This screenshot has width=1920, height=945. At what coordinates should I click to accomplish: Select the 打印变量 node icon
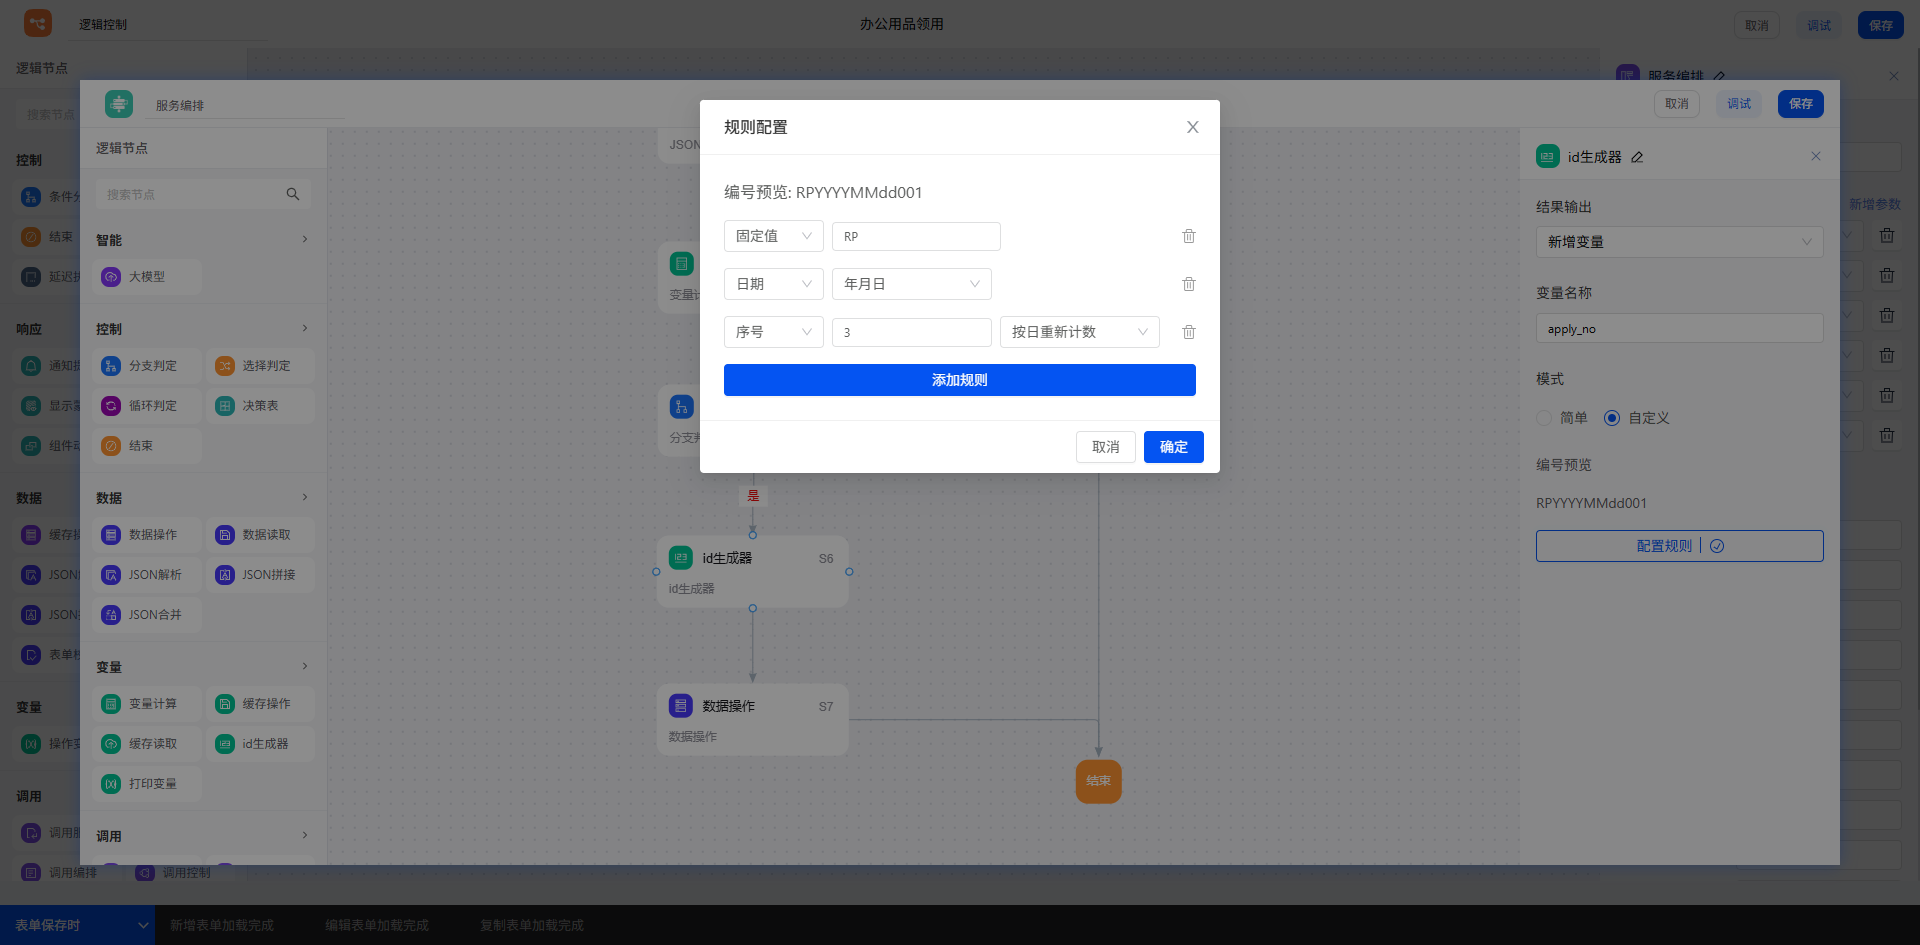click(x=111, y=784)
